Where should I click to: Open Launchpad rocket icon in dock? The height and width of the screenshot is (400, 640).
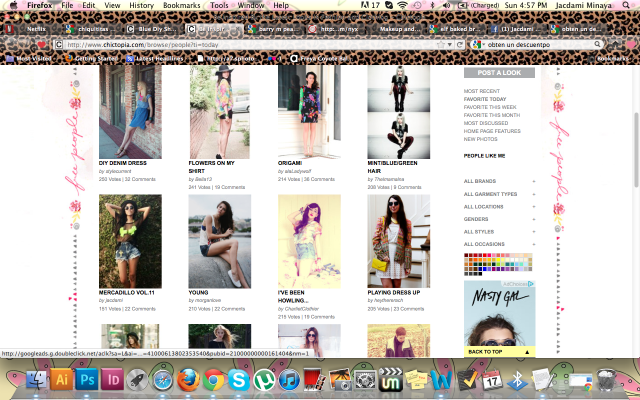pos(138,380)
